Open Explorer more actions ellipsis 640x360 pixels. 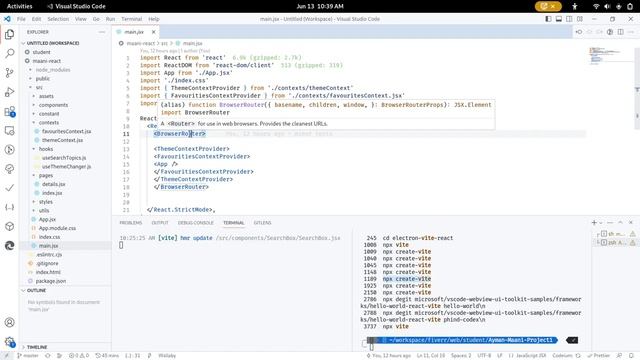coord(102,32)
